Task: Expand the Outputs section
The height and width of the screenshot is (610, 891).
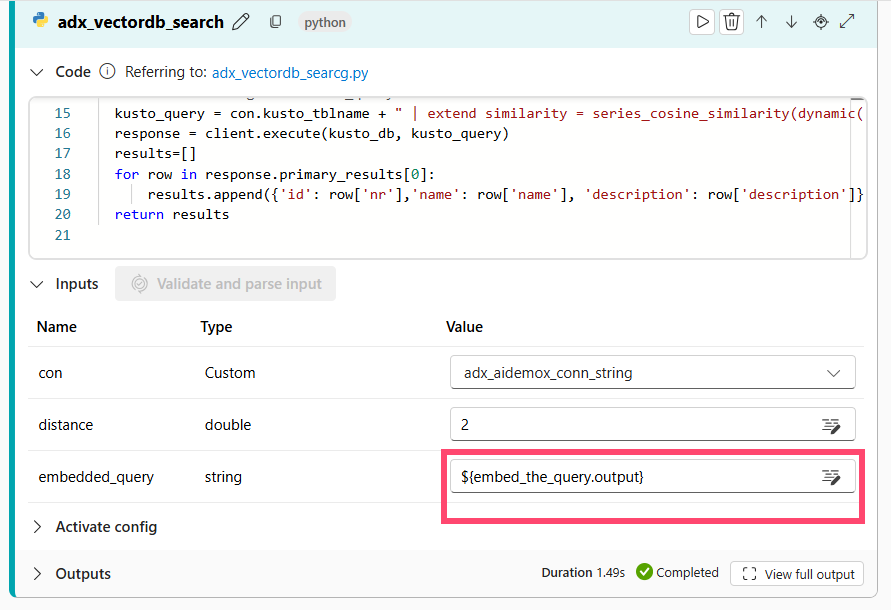Action: [38, 574]
